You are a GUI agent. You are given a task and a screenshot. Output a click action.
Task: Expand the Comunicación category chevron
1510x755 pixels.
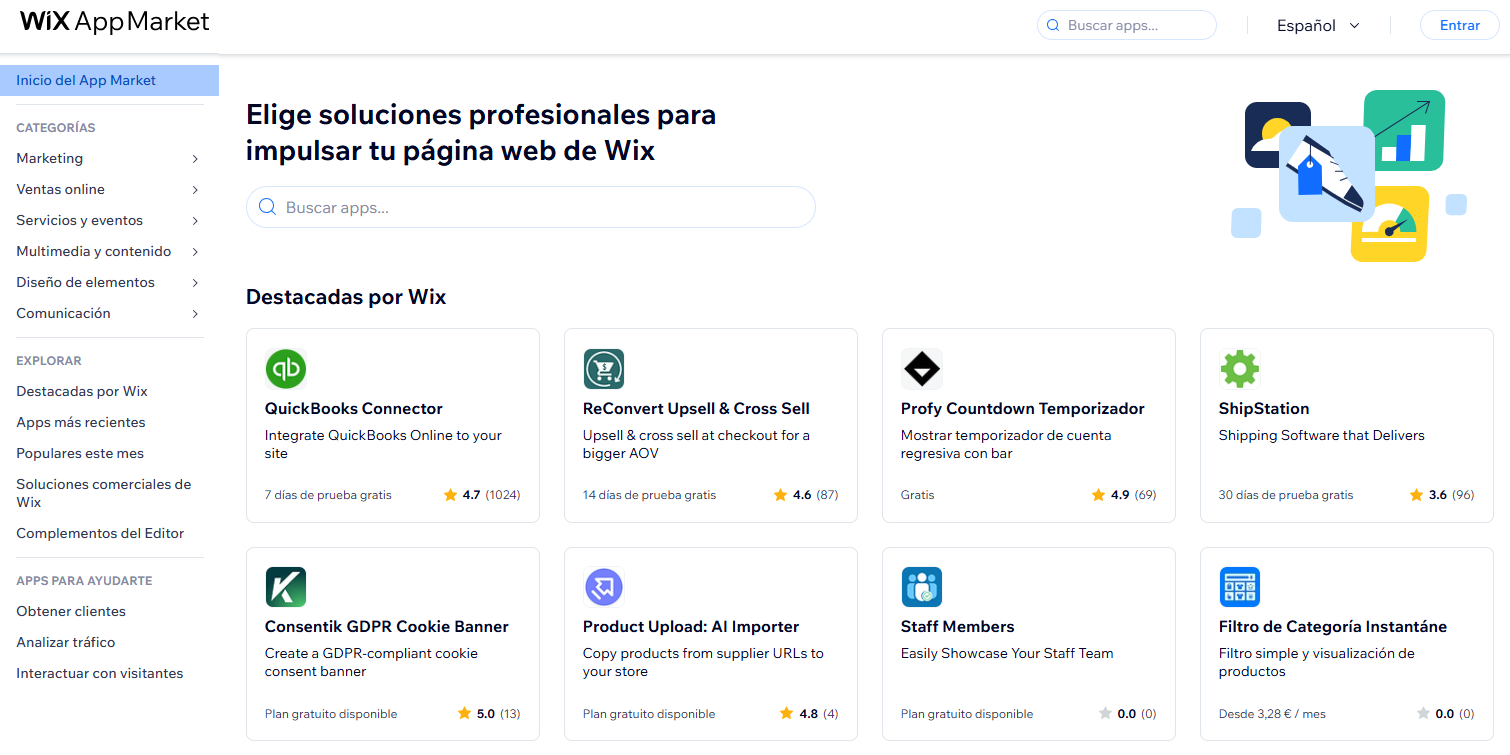click(x=195, y=314)
